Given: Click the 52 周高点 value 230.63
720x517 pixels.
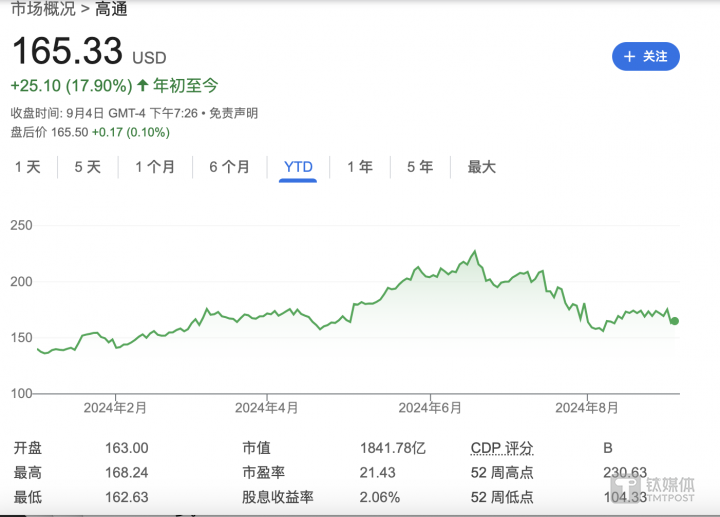Looking at the screenshot, I should point(625,473).
